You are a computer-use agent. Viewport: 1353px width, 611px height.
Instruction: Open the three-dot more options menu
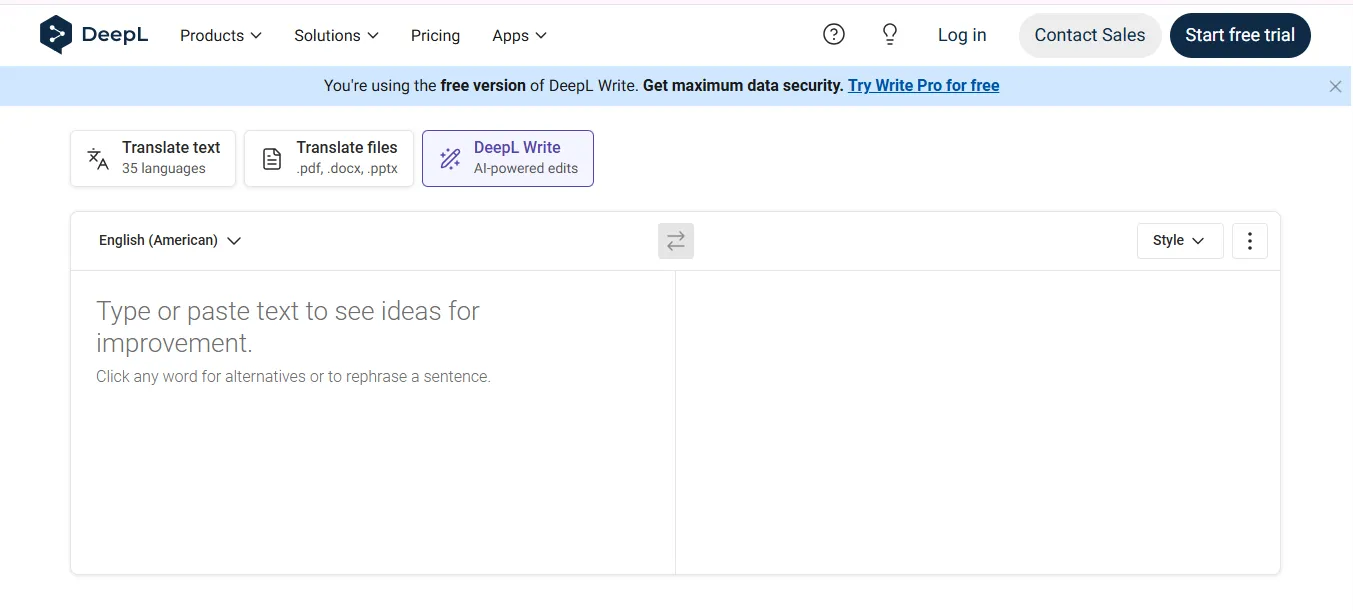[x=1250, y=241]
